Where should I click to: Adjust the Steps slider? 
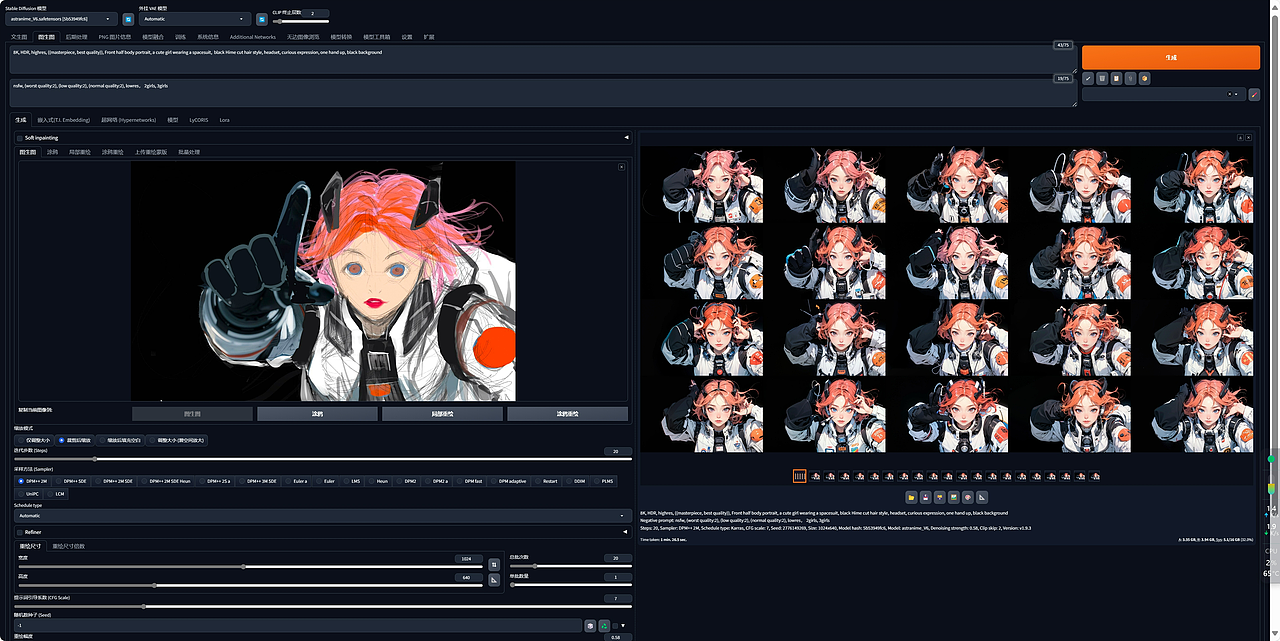pyautogui.click(x=323, y=459)
